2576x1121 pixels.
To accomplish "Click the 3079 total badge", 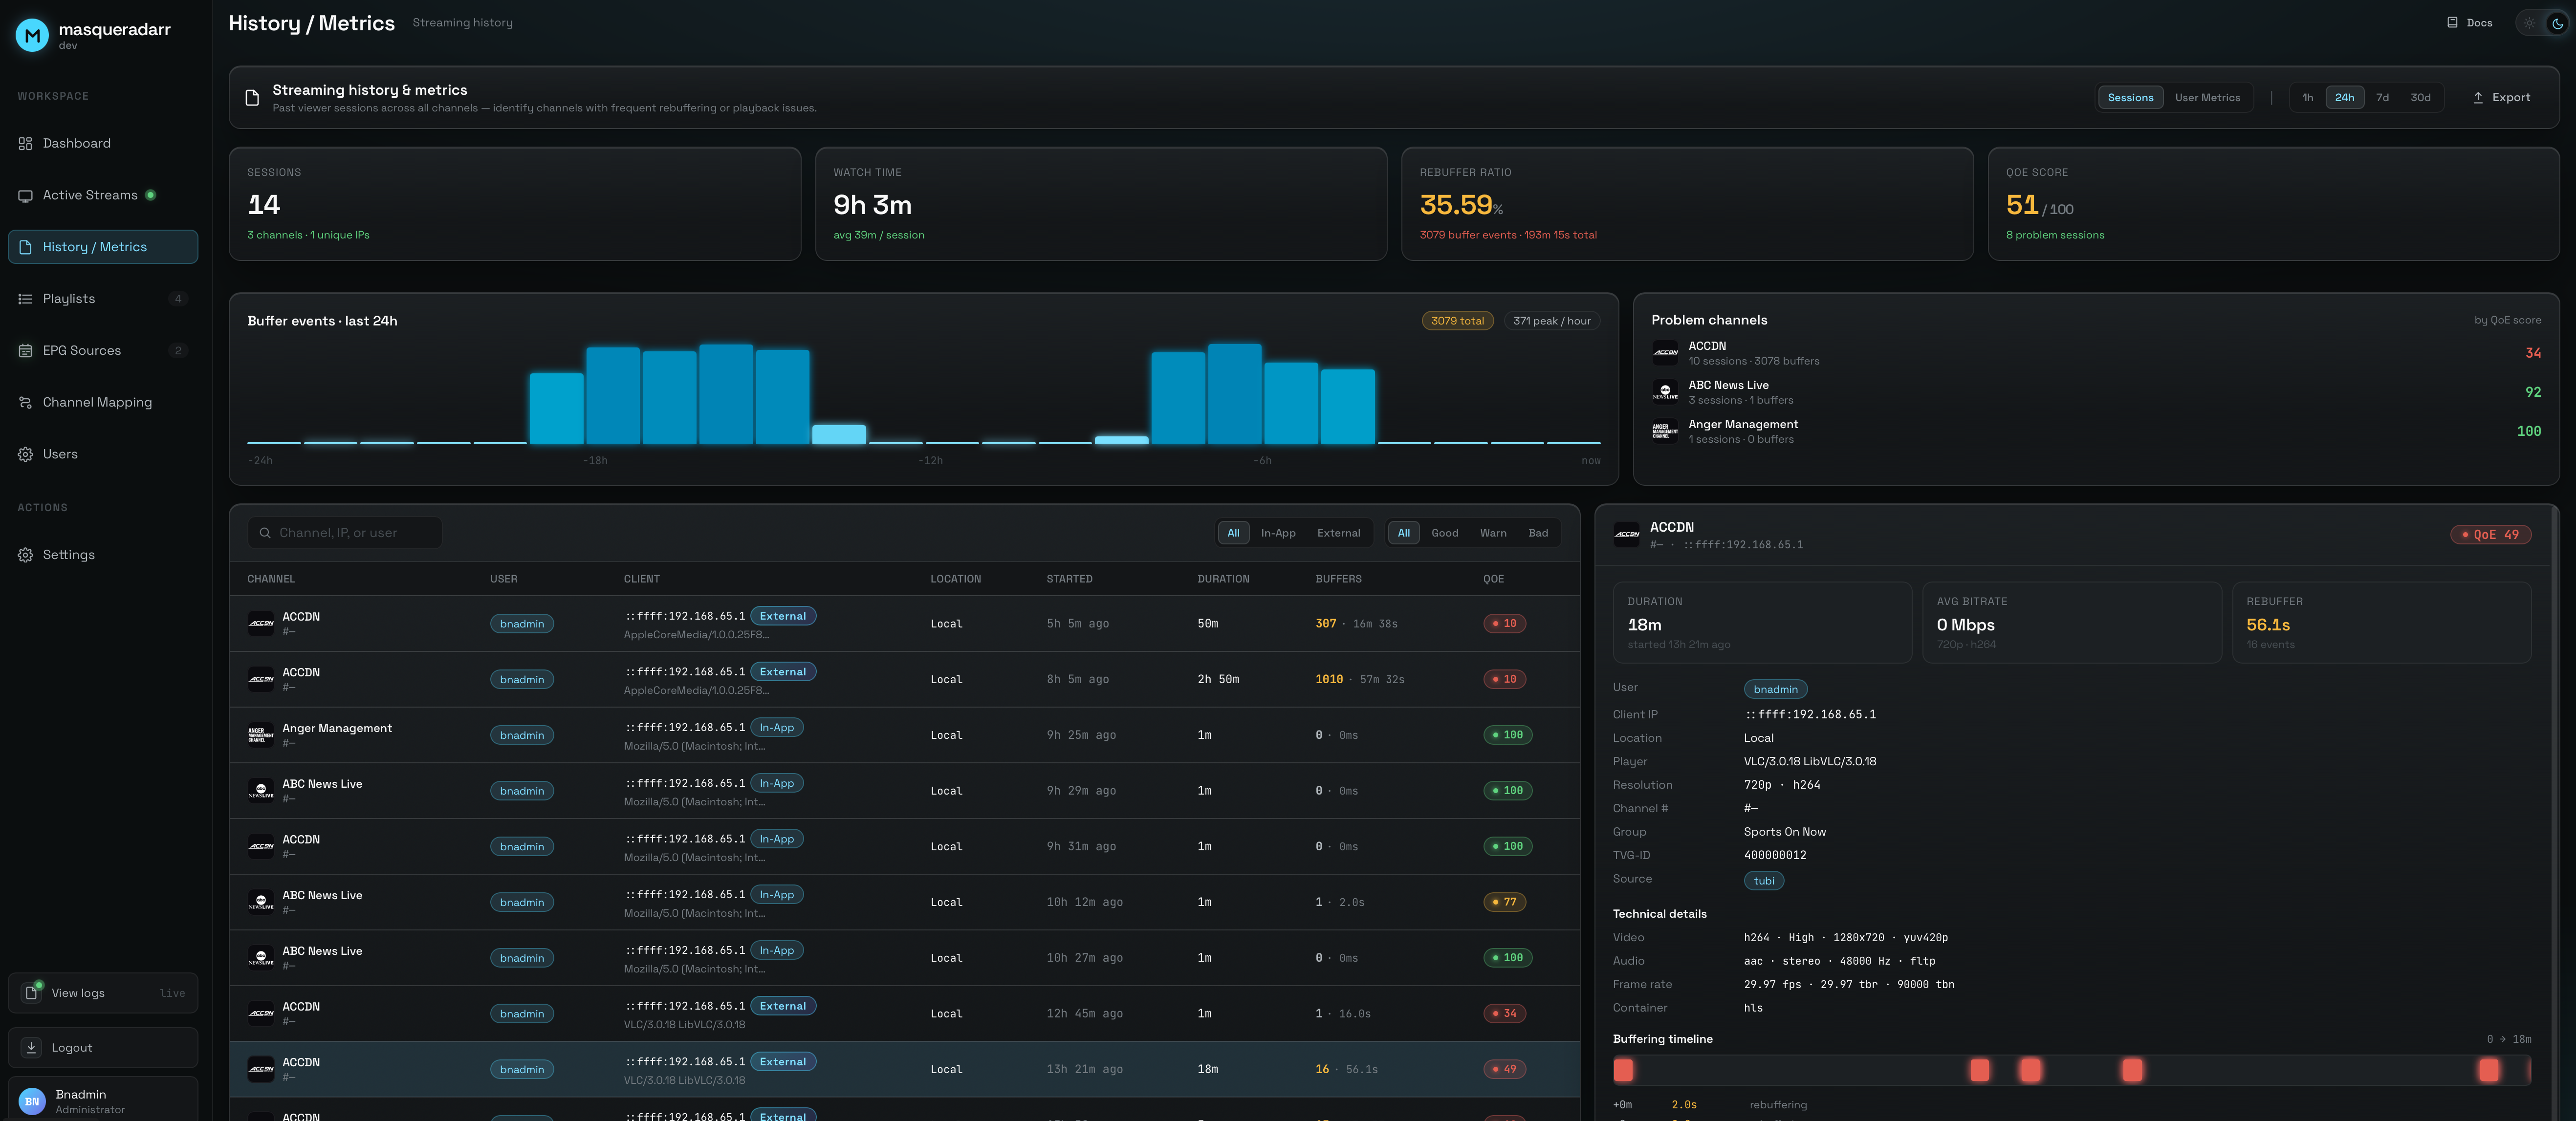I will pyautogui.click(x=1457, y=321).
